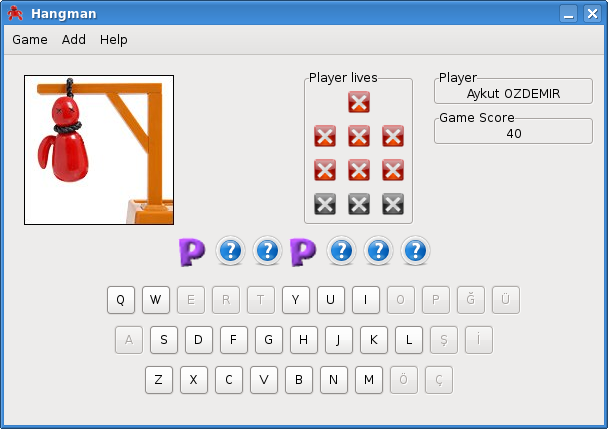608x429 pixels.
Task: Click the player name Aykut OZDEMIR field
Action: click(513, 94)
